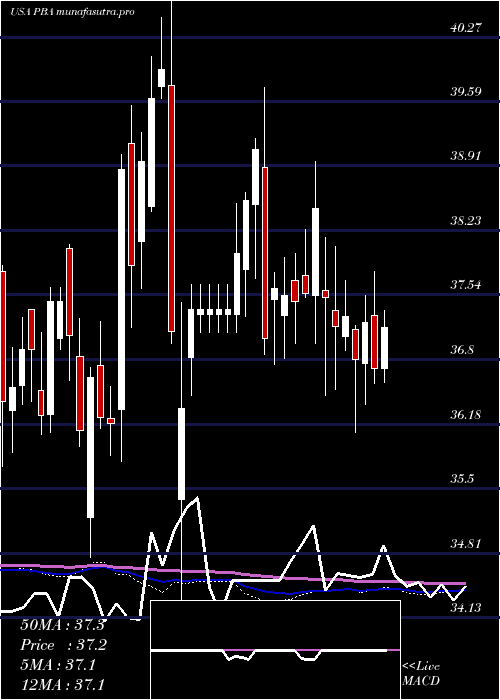Click the 38.91 price axis label

tap(466, 156)
